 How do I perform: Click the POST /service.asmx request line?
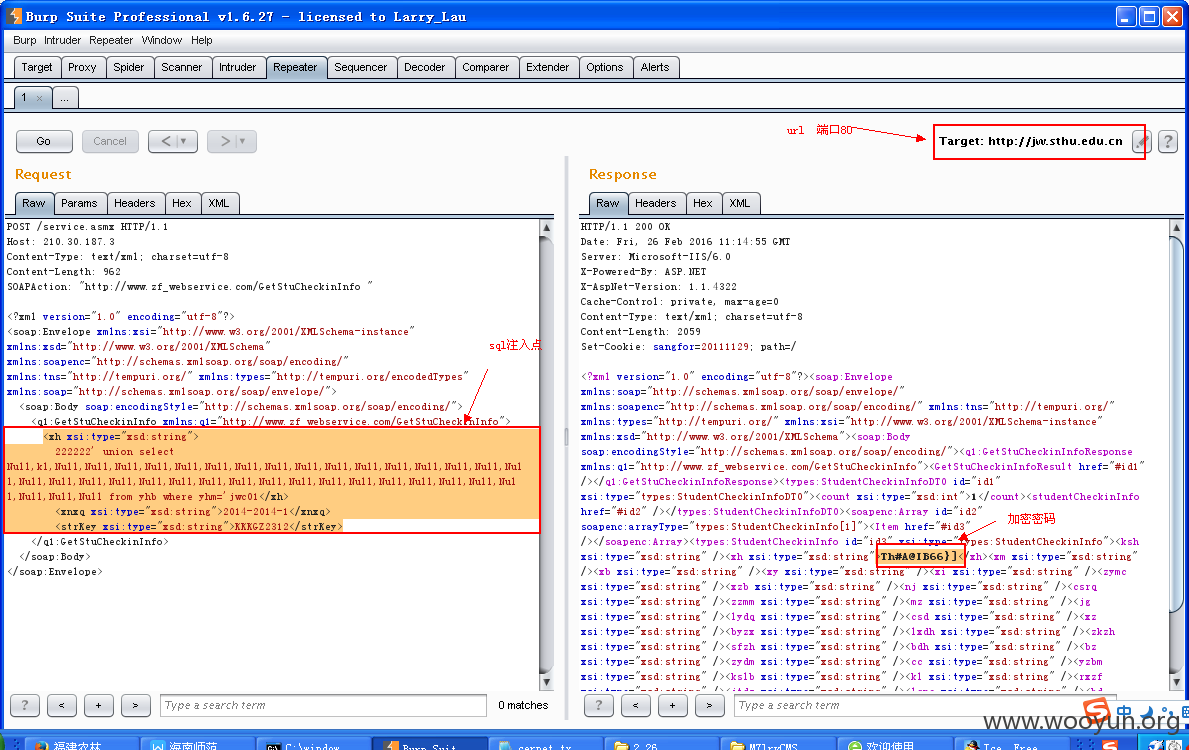tap(88, 227)
